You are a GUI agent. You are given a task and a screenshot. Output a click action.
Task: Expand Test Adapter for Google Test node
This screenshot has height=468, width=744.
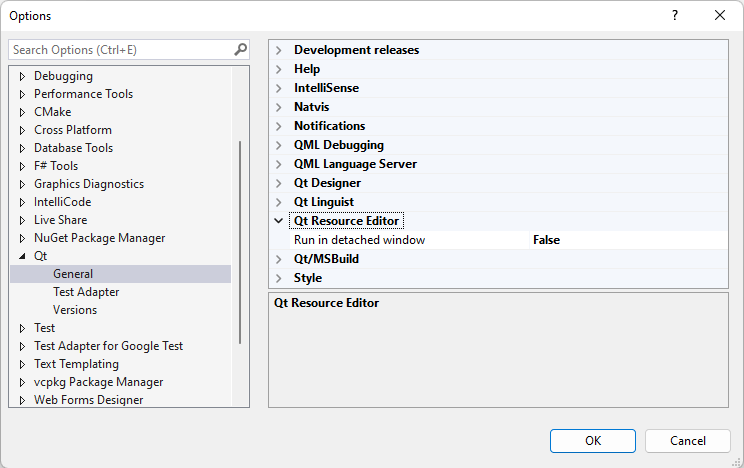click(x=22, y=346)
